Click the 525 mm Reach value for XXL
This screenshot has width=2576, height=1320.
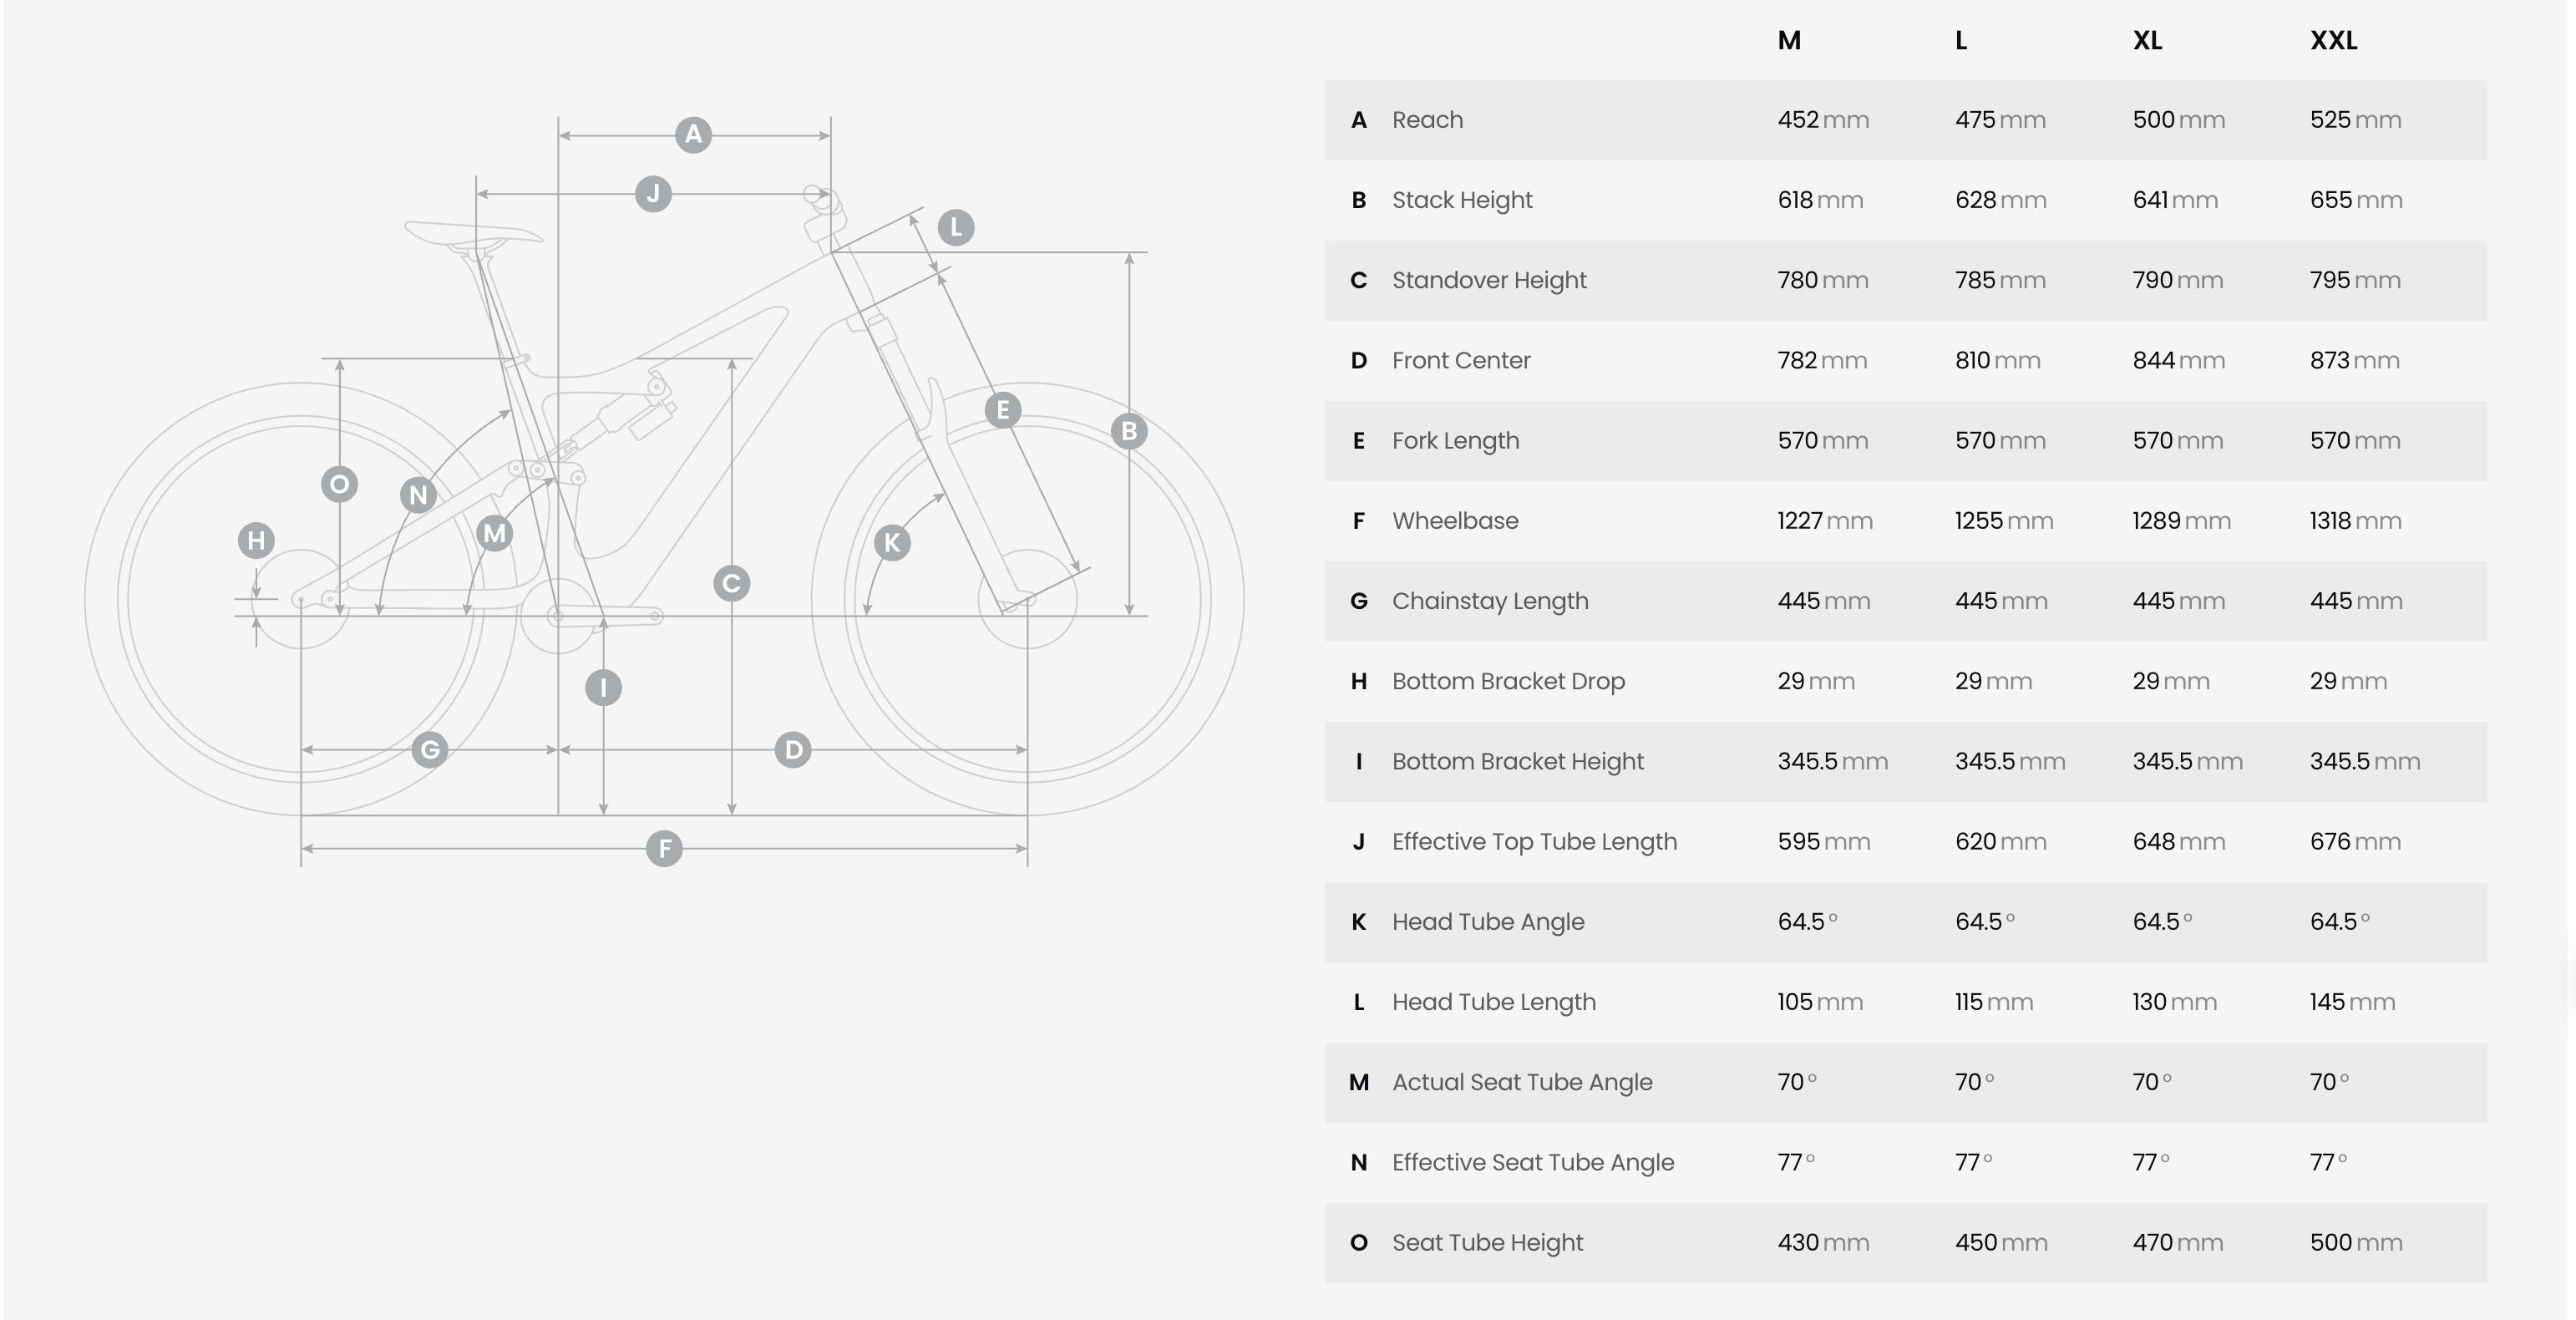[x=2355, y=120]
